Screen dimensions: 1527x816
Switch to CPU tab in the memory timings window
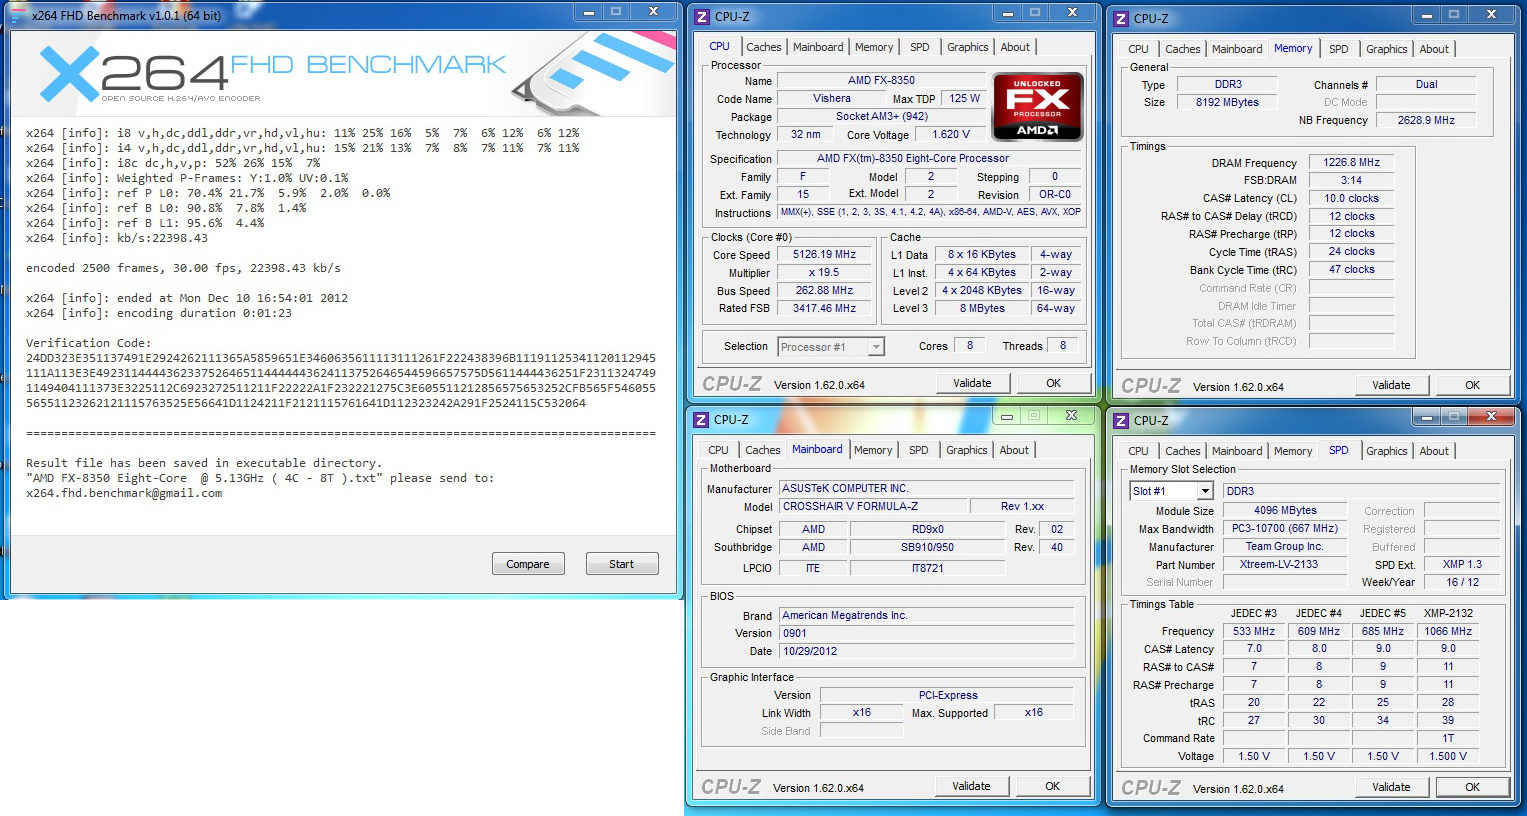coord(1139,49)
